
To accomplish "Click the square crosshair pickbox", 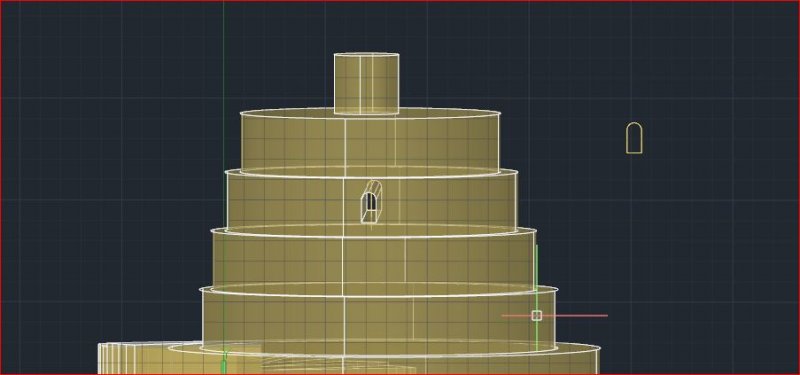I will (536, 316).
